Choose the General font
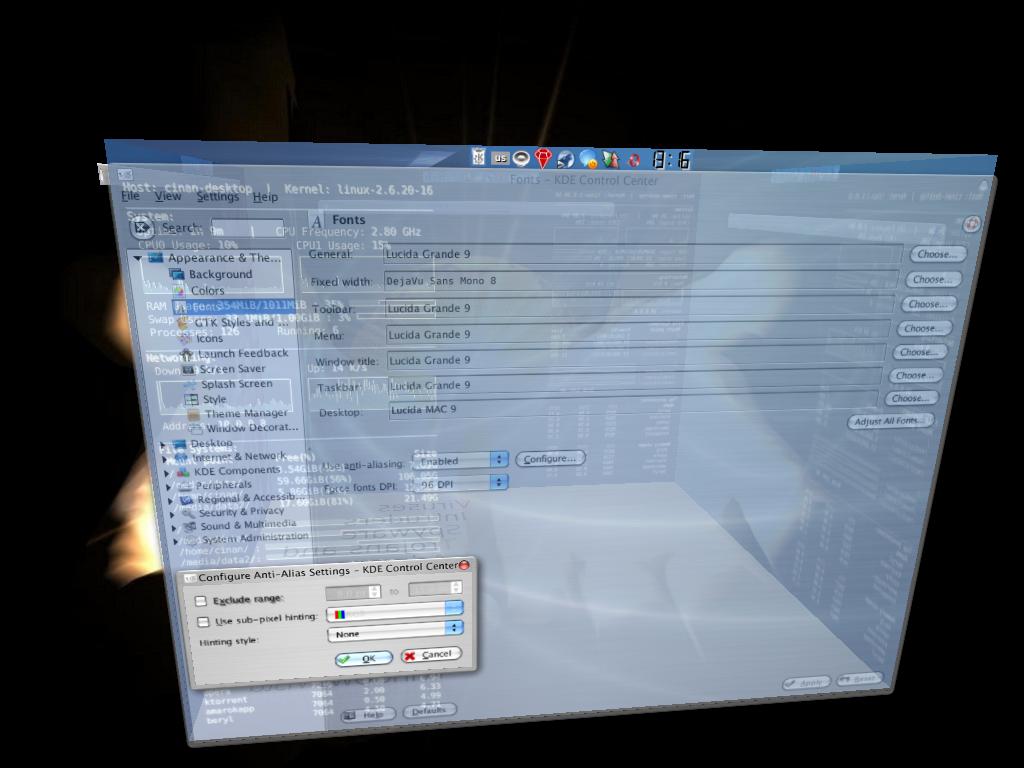1024x768 pixels. tap(936, 254)
